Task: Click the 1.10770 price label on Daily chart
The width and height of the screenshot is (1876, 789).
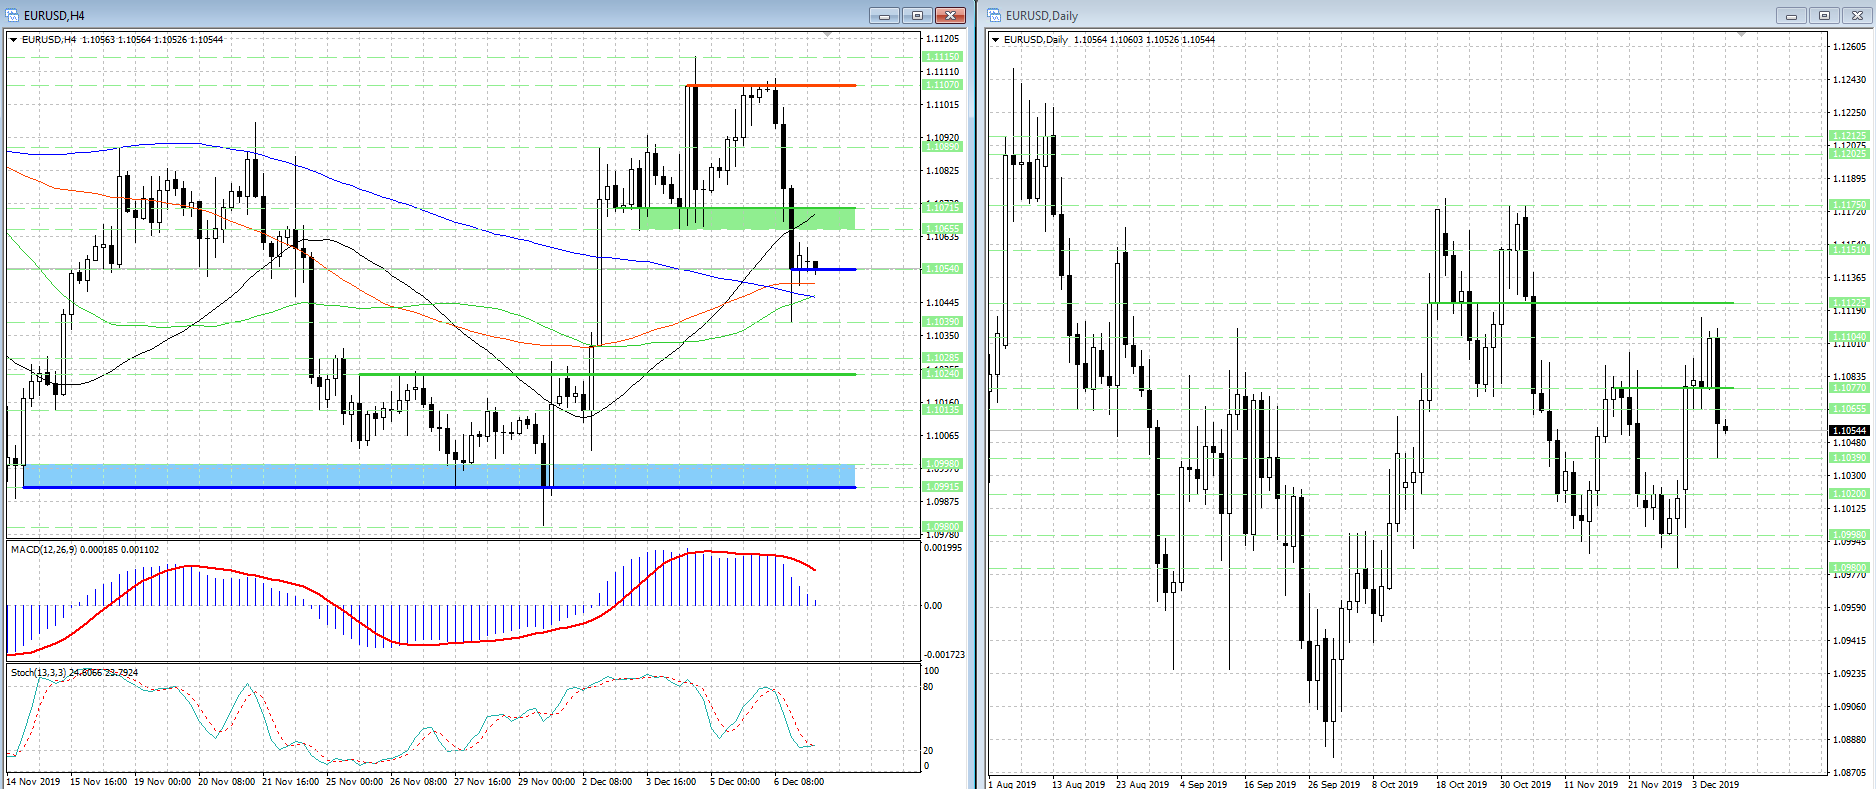Action: click(1849, 388)
